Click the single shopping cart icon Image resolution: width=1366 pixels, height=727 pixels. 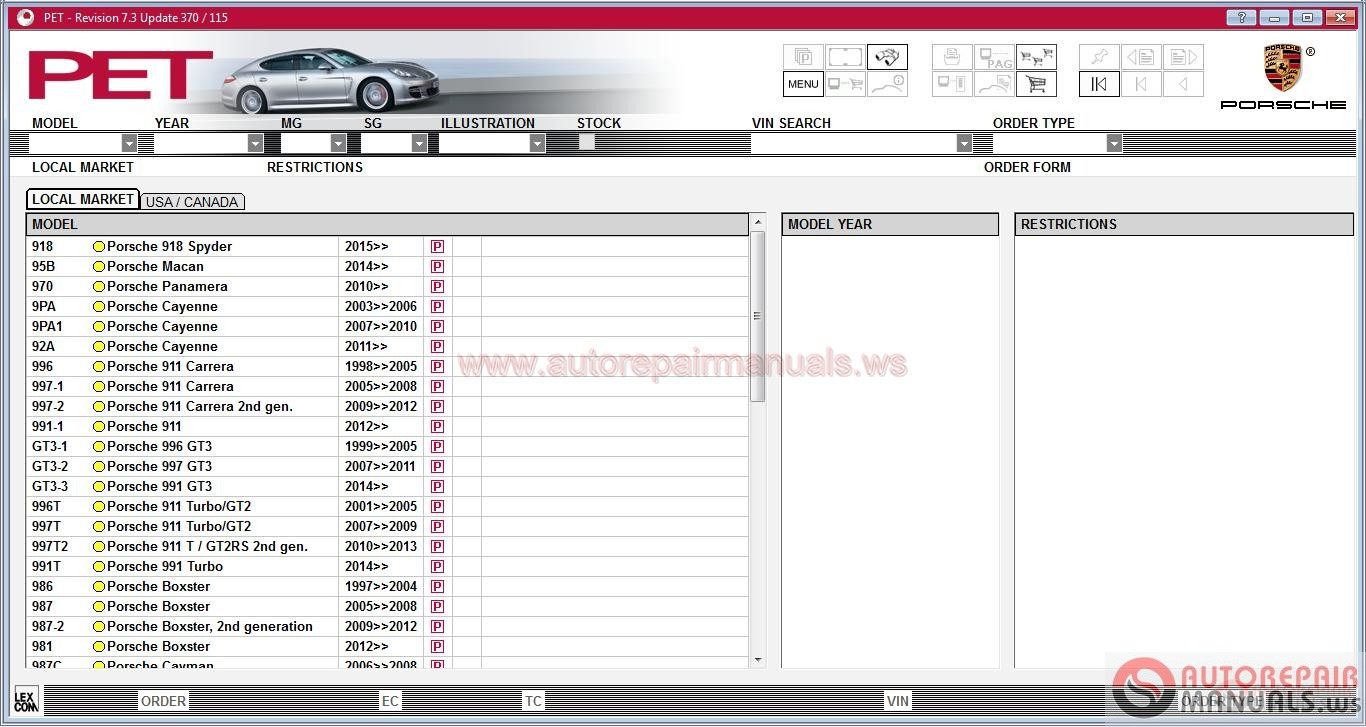1036,84
